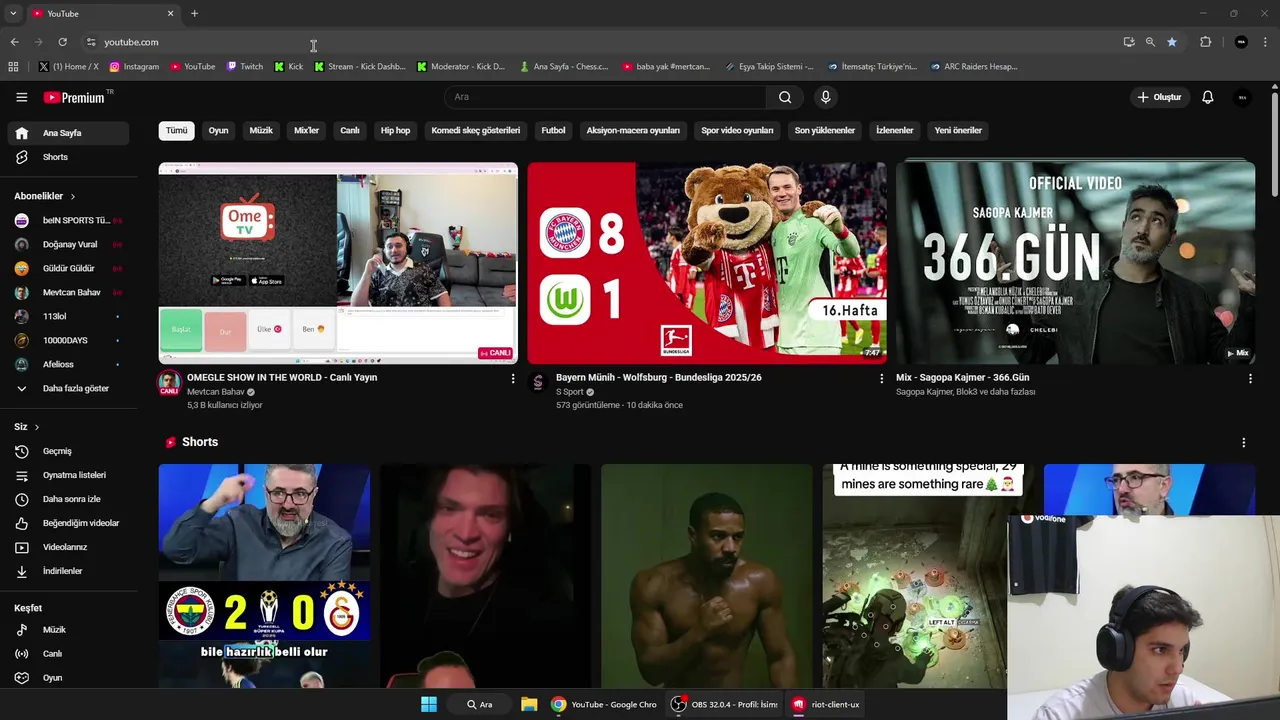Close the YouTube browser tab
Image resolution: width=1280 pixels, height=720 pixels.
170,13
